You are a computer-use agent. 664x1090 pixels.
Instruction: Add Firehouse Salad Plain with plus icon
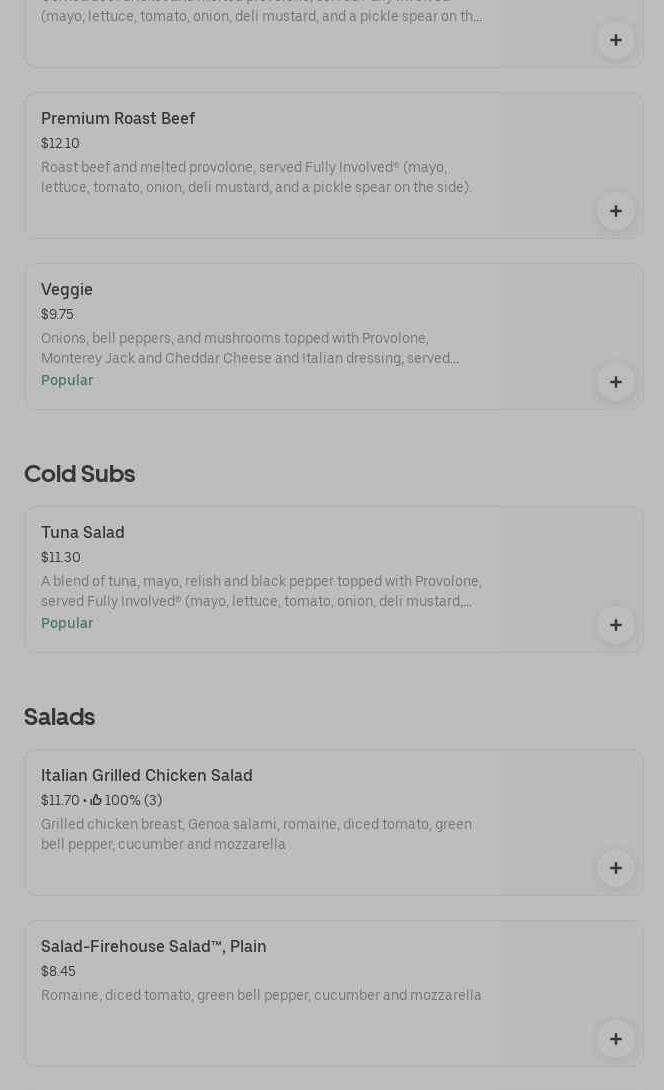[x=616, y=1039]
